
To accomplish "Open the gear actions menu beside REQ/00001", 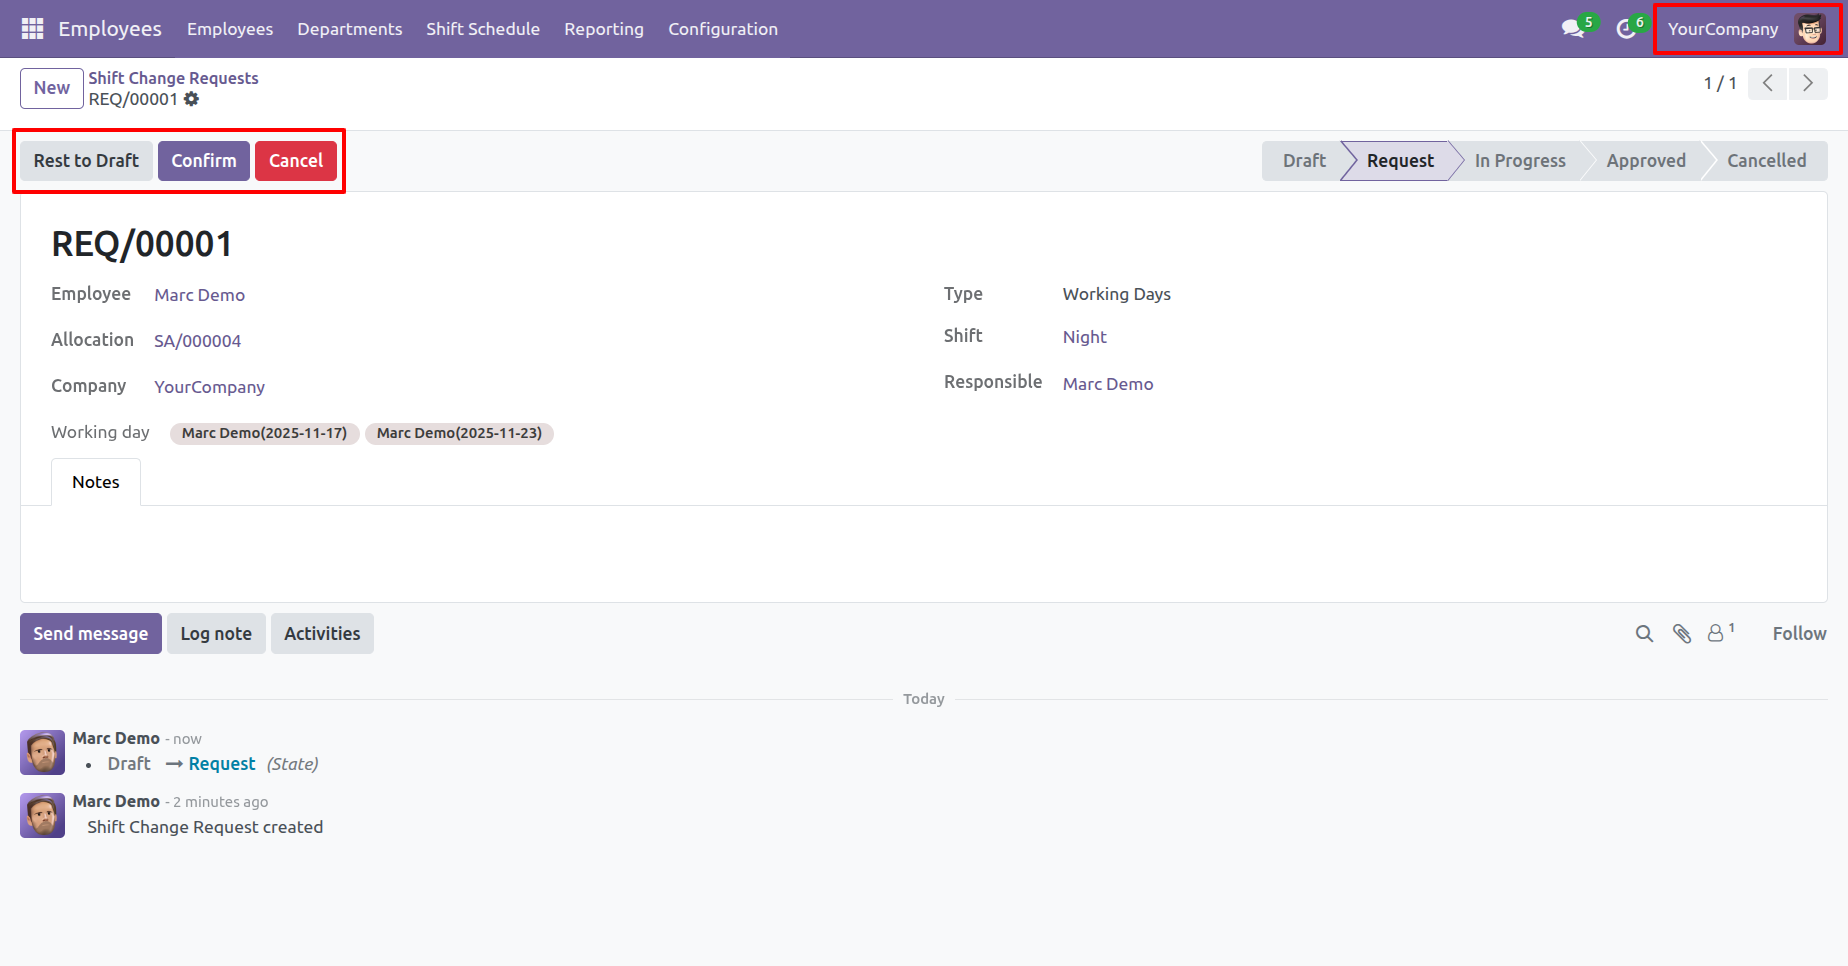I will pyautogui.click(x=191, y=99).
